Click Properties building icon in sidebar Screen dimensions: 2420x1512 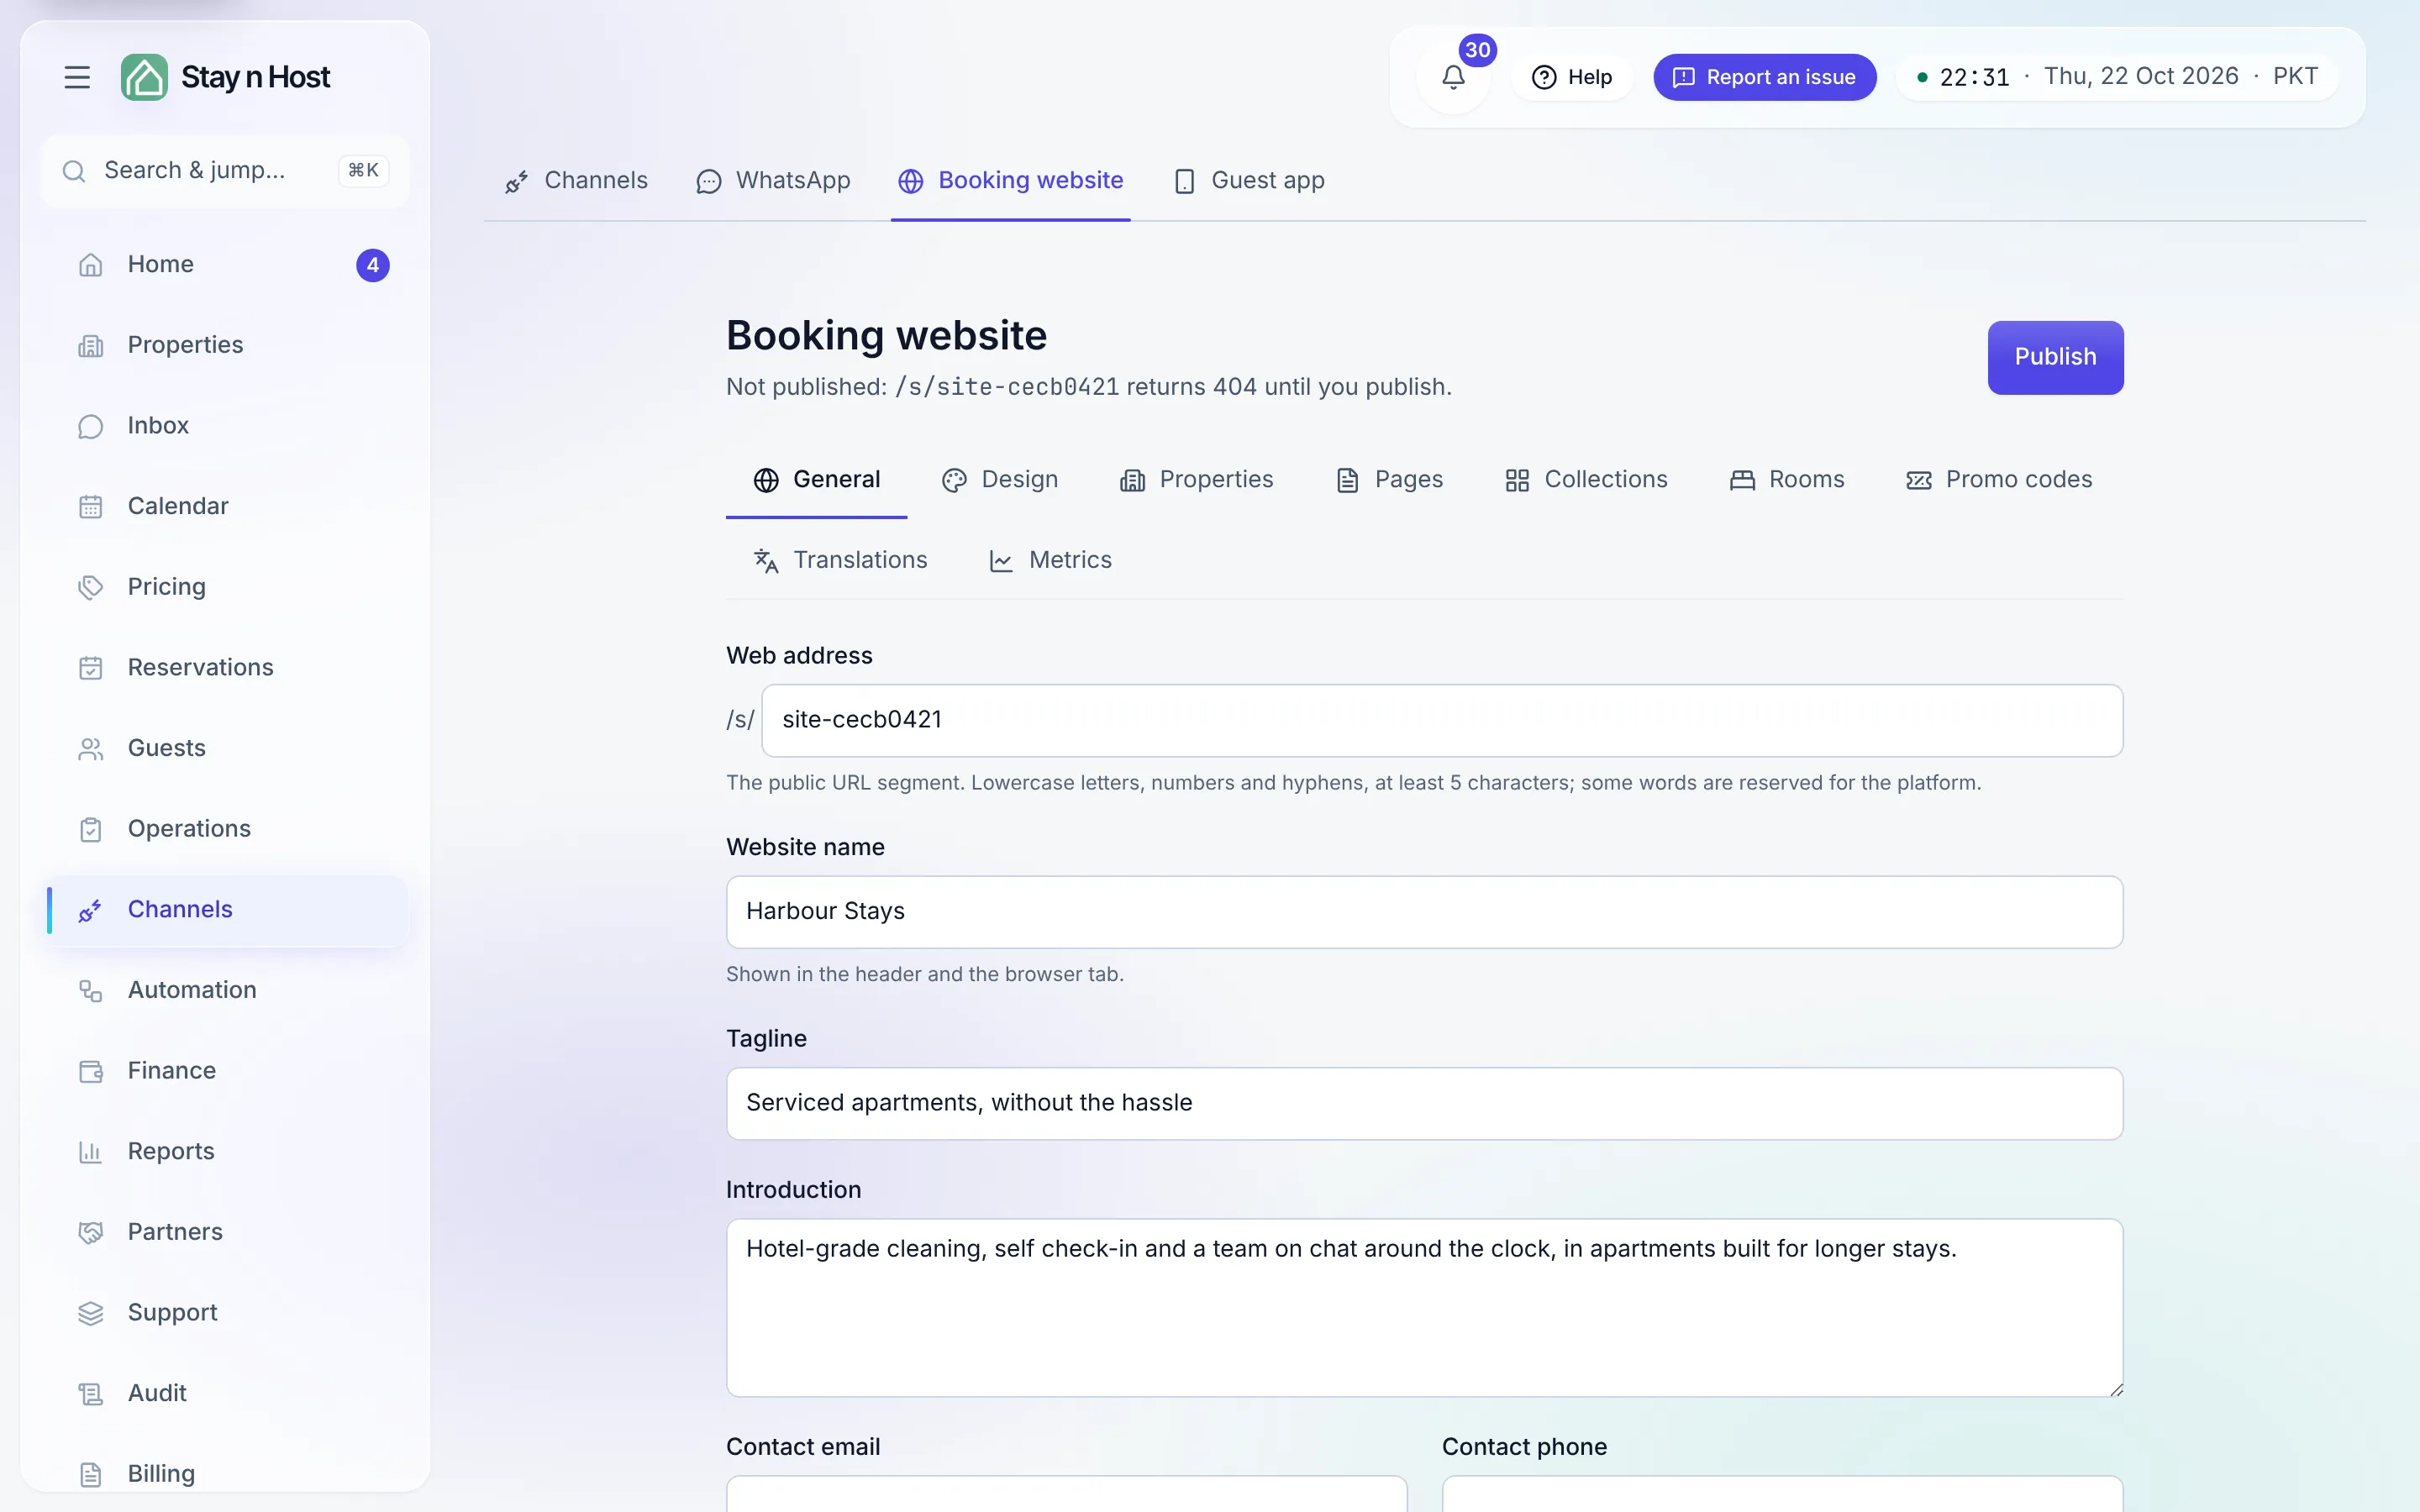pyautogui.click(x=91, y=346)
